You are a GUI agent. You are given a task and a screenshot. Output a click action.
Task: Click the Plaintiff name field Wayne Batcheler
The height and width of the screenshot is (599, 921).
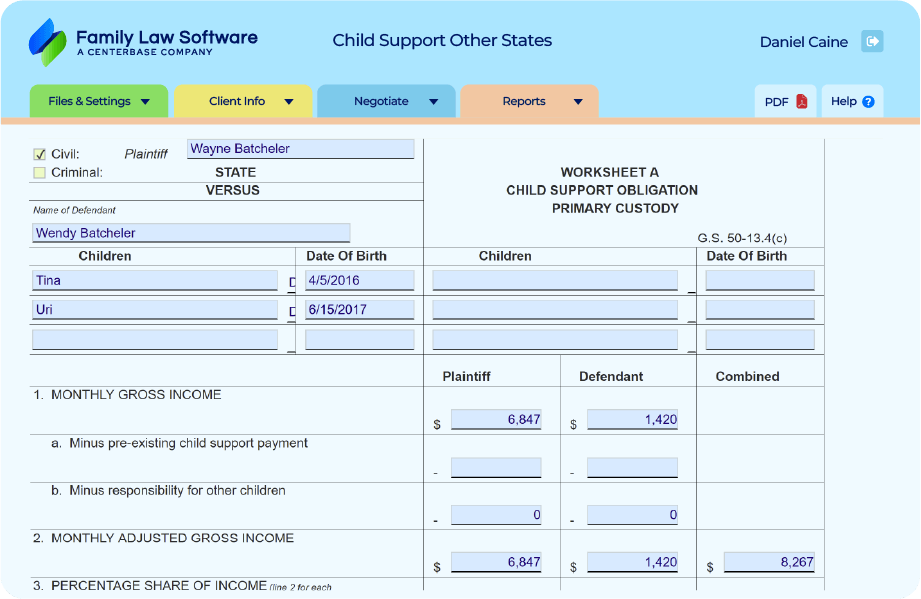[x=300, y=149]
